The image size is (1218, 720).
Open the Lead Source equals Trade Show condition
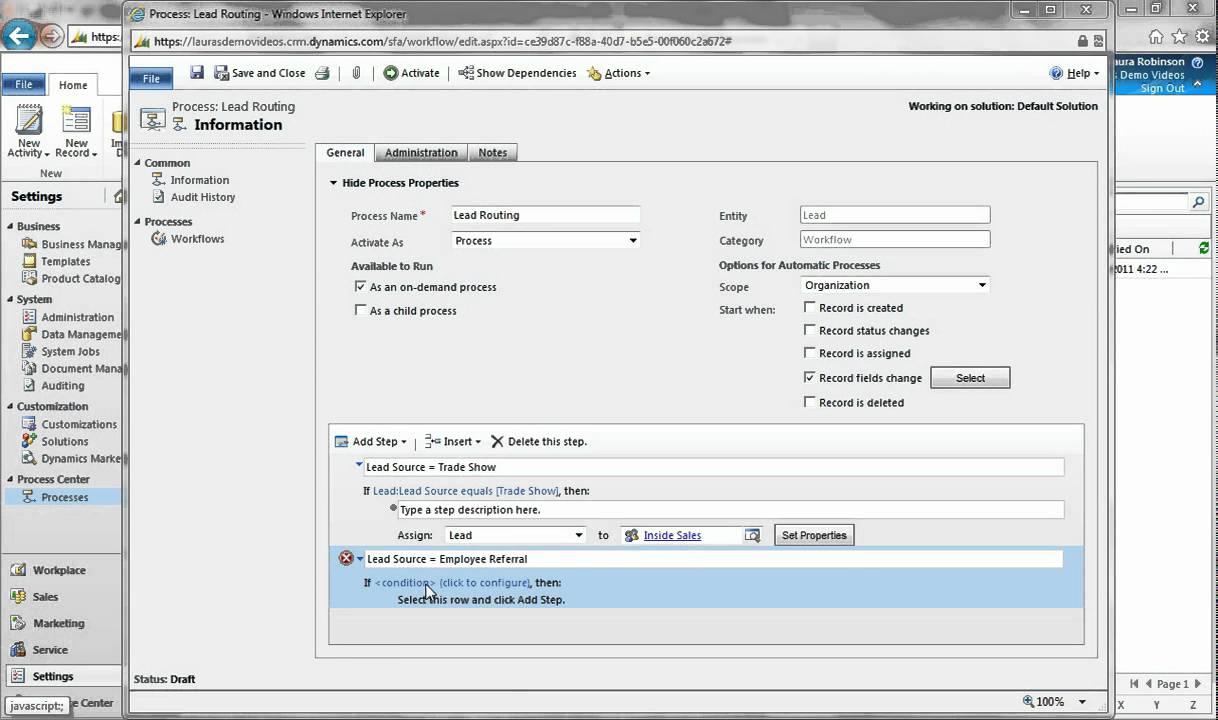465,491
